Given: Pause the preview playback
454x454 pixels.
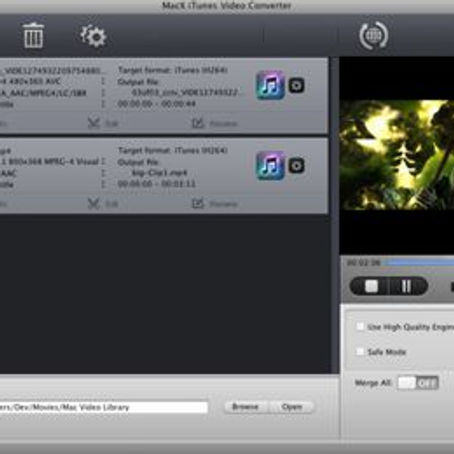Looking at the screenshot, I should (x=406, y=286).
